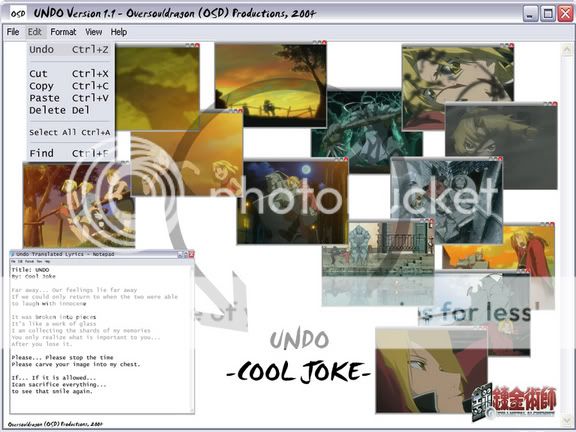Image resolution: width=576 pixels, height=432 pixels.
Task: Click the 'Title: UNDO' line in Notepad
Action: (x=30, y=270)
